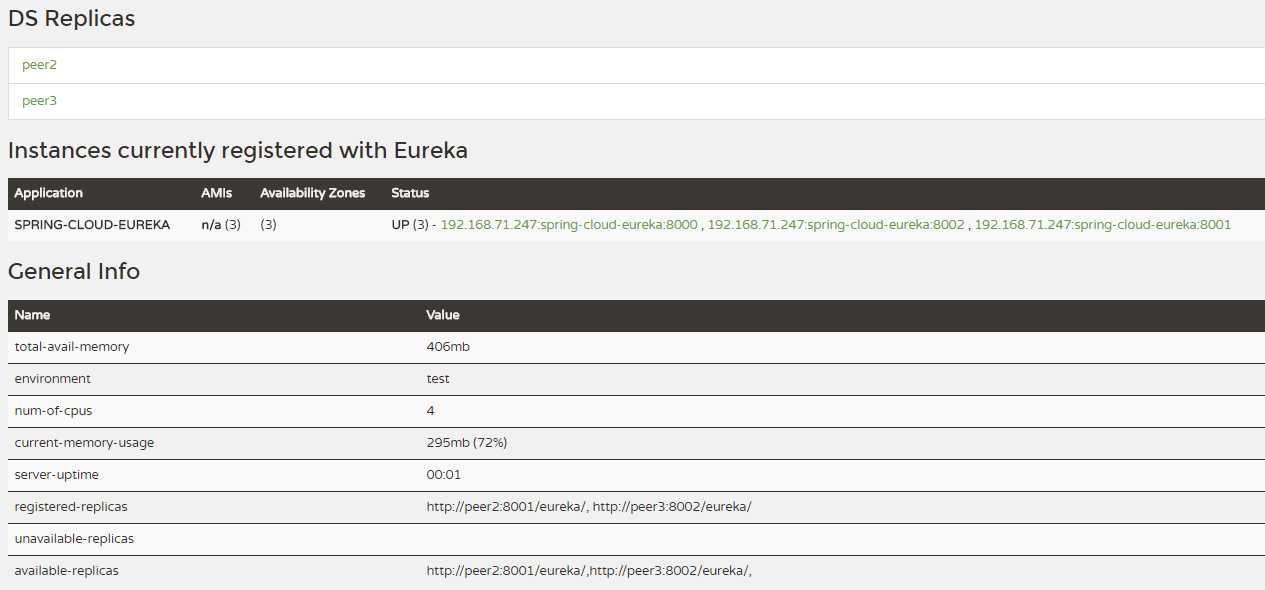Click the Status column header

(410, 193)
